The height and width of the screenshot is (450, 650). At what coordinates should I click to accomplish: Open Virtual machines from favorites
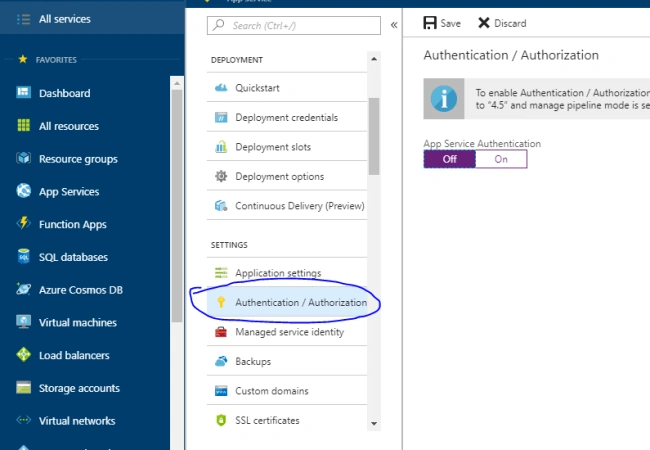coord(85,322)
